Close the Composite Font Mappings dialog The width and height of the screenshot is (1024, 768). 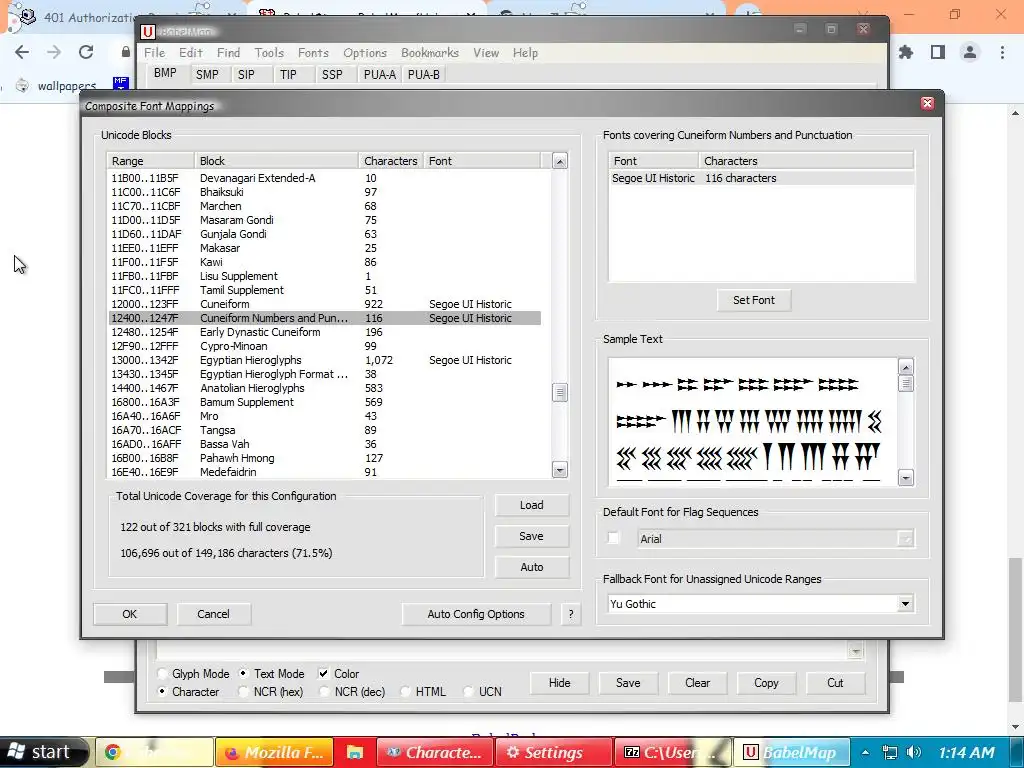pos(927,104)
